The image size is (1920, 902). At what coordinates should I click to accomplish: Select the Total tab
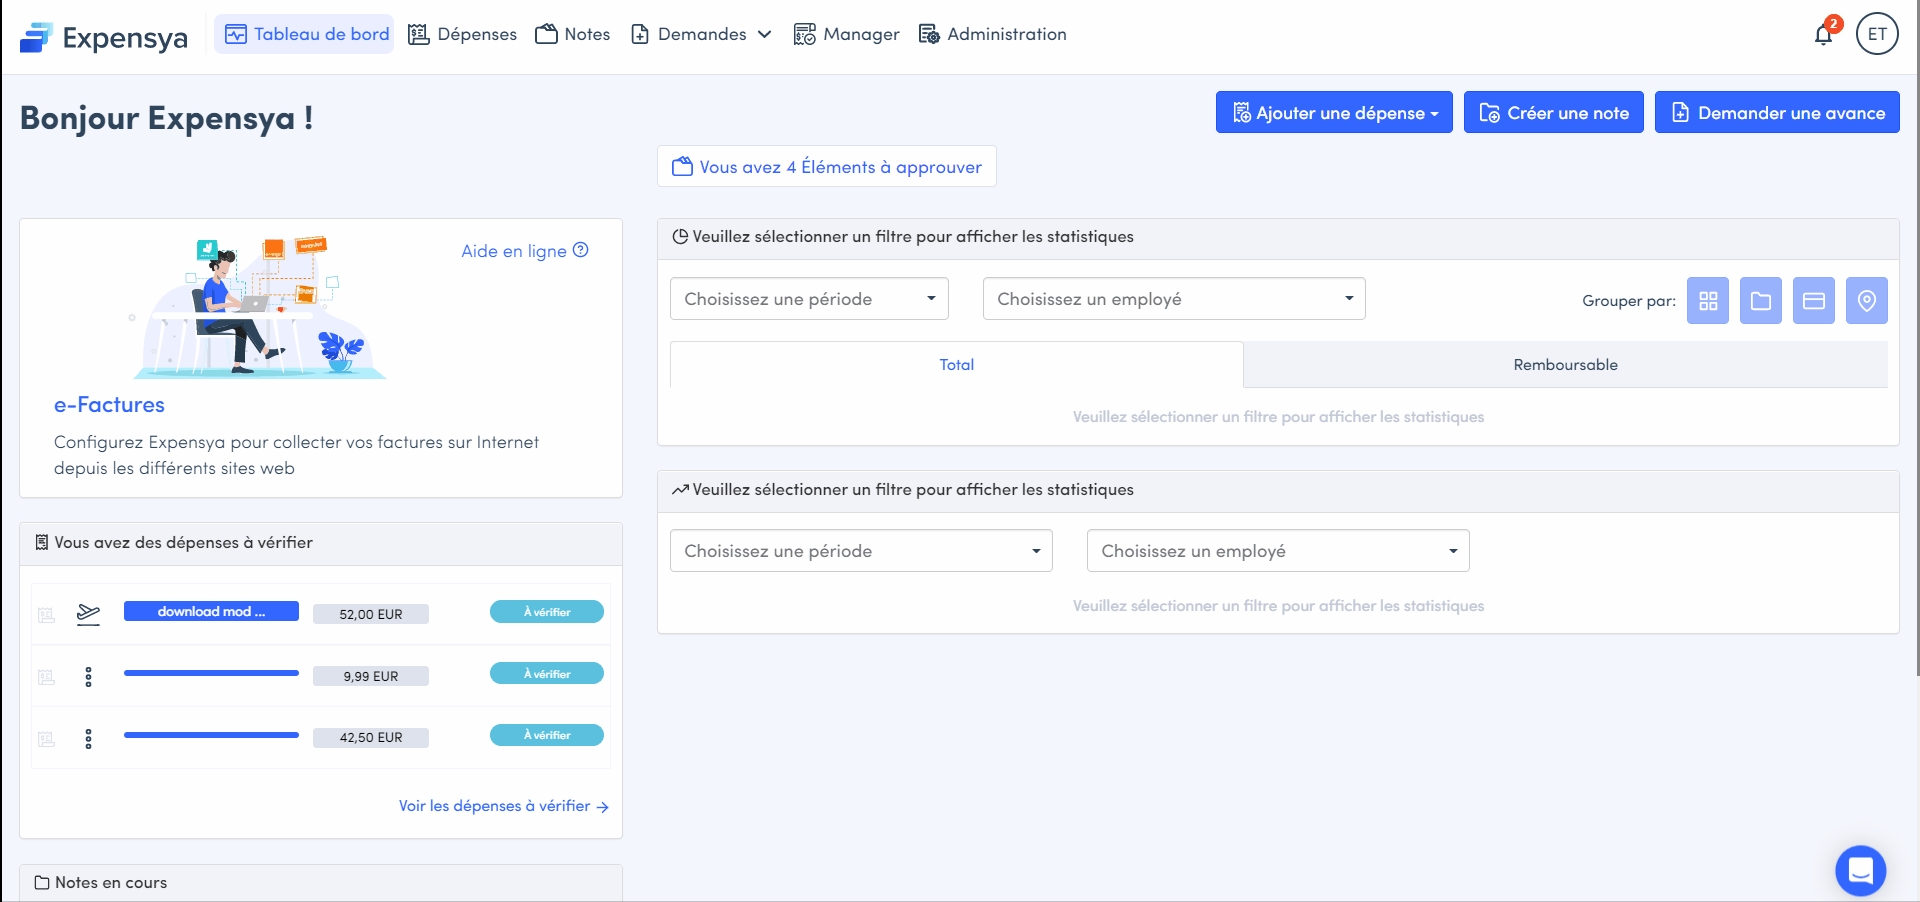(957, 365)
